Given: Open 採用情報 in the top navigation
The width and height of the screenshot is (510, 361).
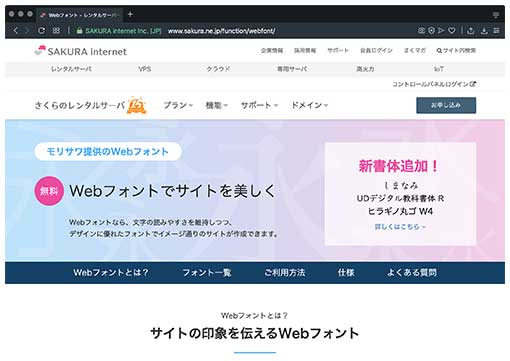Looking at the screenshot, I should coord(305,51).
